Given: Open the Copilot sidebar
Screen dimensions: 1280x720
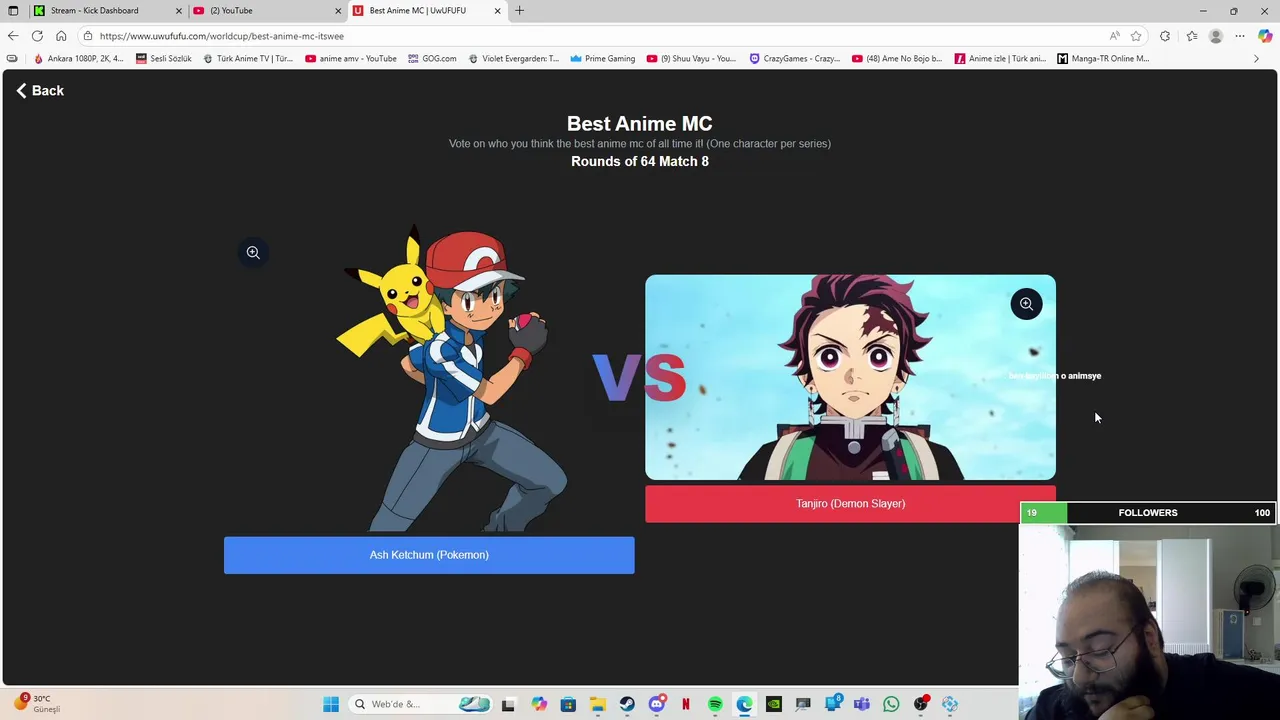Looking at the screenshot, I should [1265, 36].
